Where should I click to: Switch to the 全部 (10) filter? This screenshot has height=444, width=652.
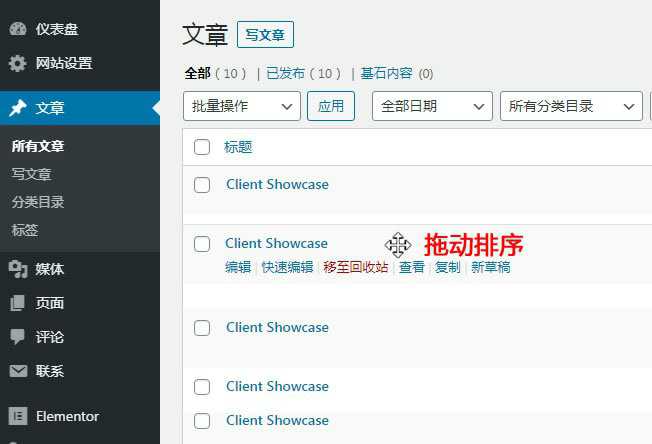tap(215, 74)
